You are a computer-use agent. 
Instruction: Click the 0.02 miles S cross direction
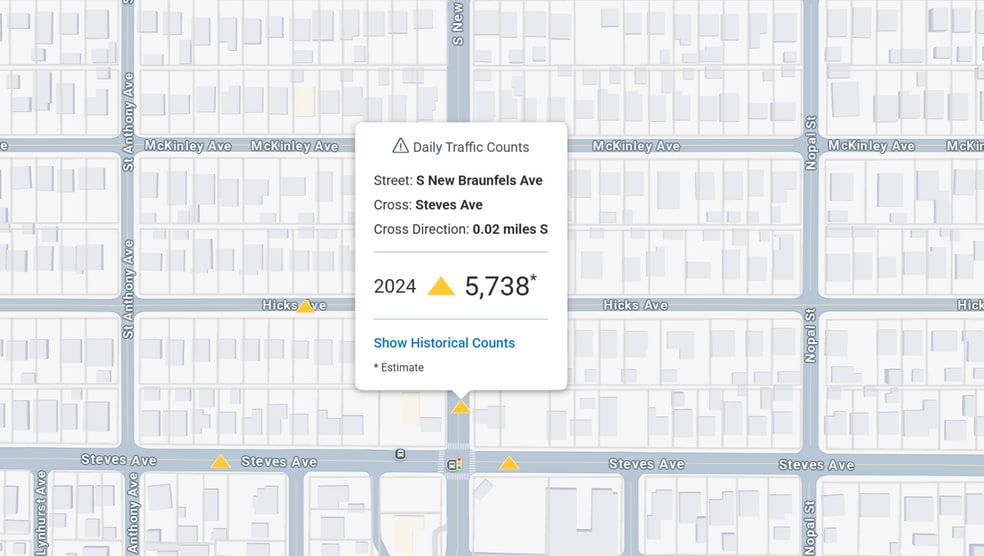(x=510, y=229)
